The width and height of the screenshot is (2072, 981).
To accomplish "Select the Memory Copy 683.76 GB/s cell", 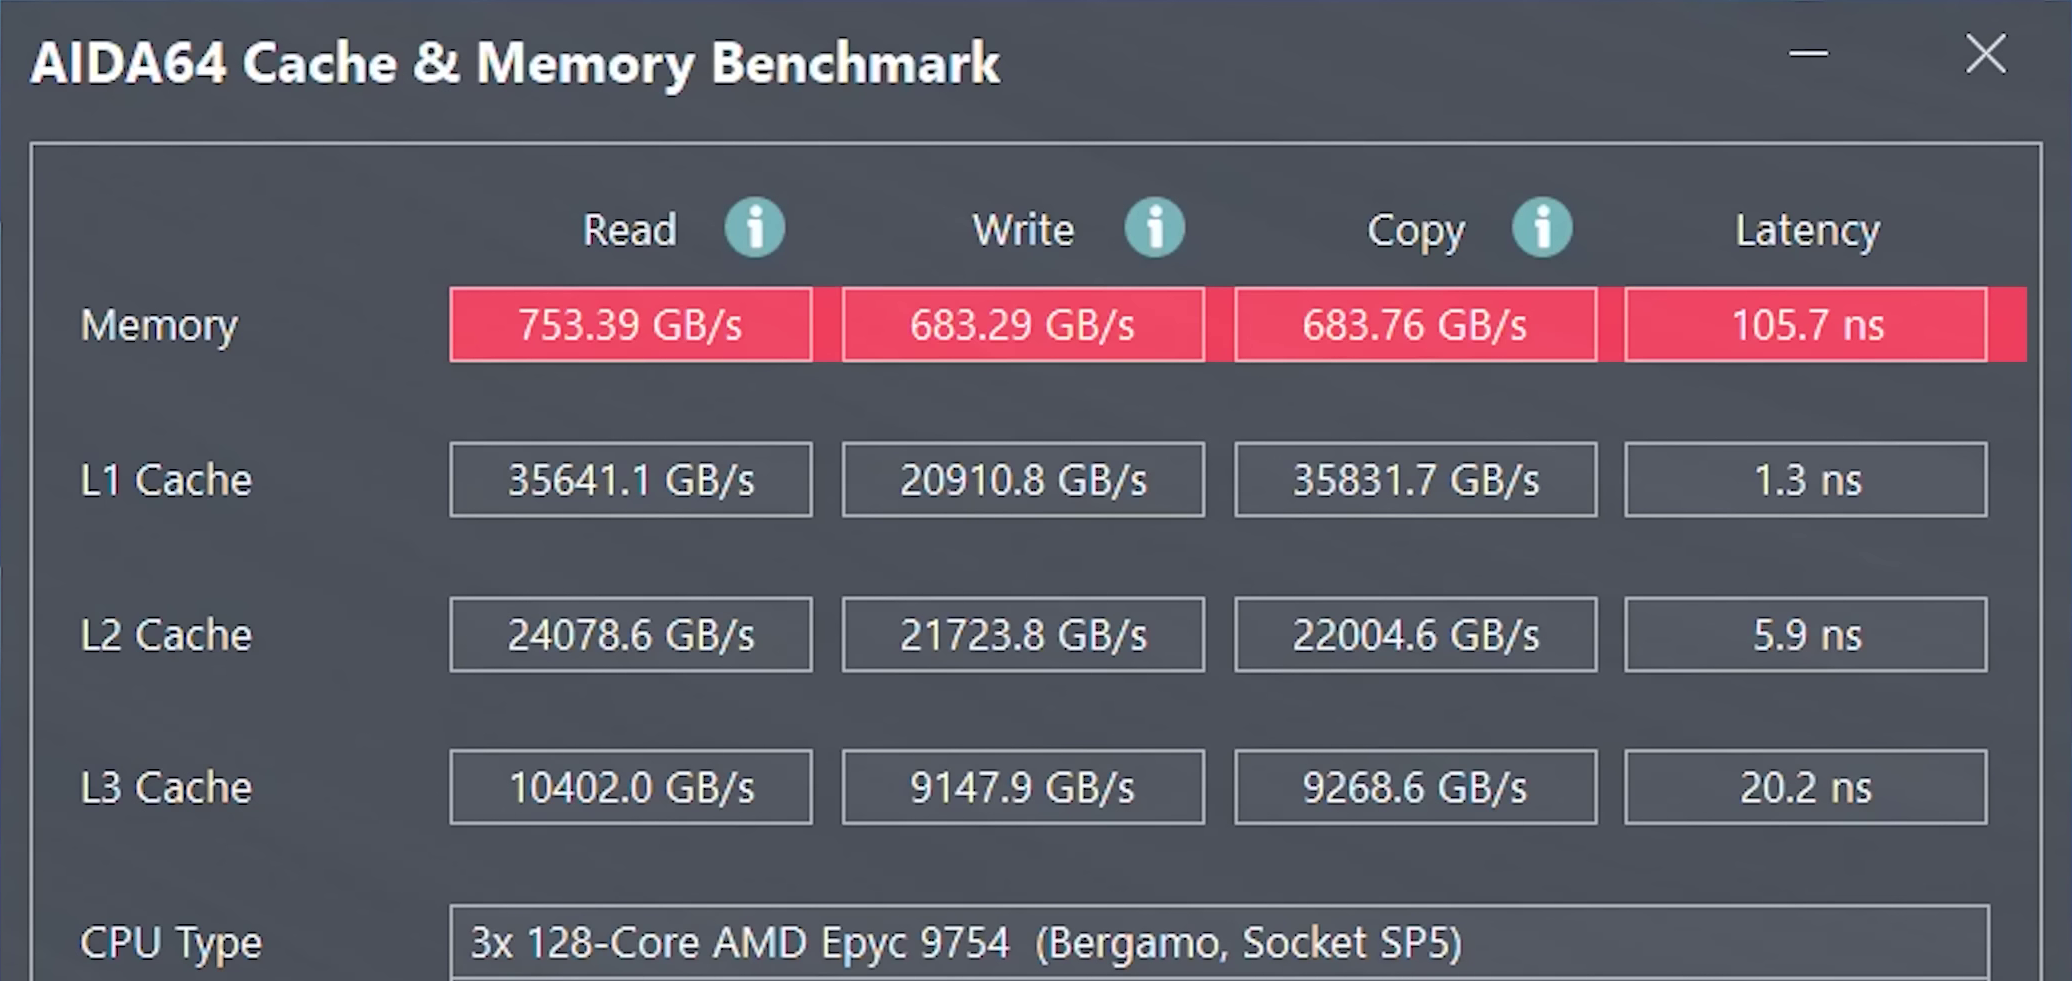I will 1414,324.
